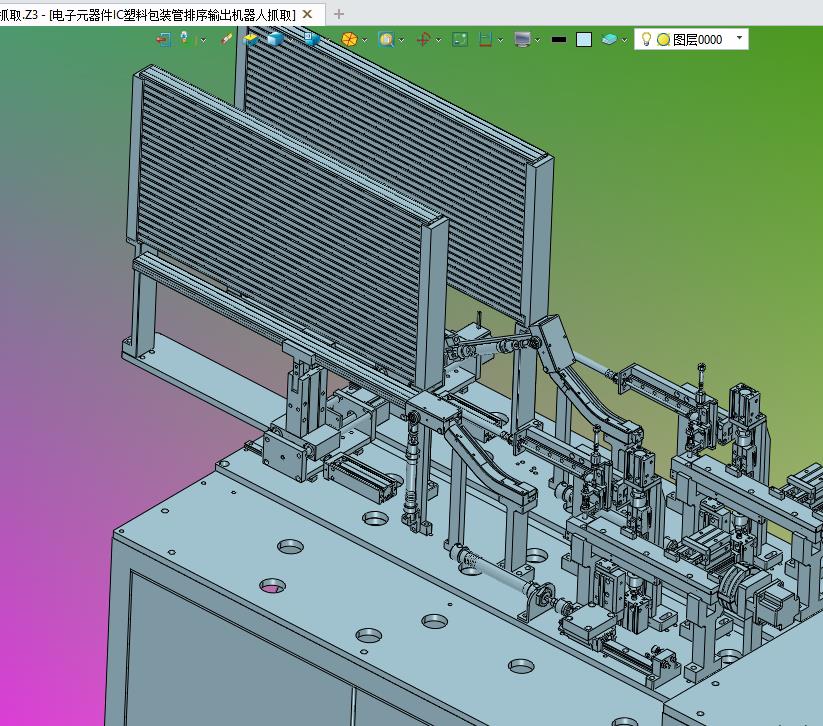Select the brush/attribute painter icon
The width and height of the screenshot is (823, 726).
click(x=227, y=39)
